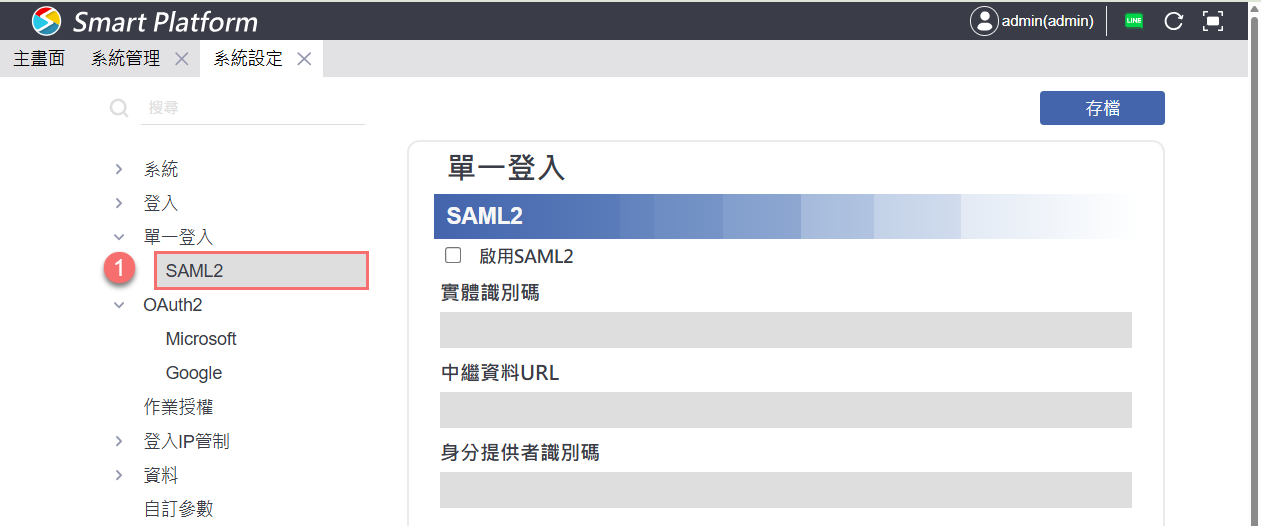Viewport: 1261px width, 526px height.
Task: Click the refresh icon in header
Action: [x=1174, y=20]
